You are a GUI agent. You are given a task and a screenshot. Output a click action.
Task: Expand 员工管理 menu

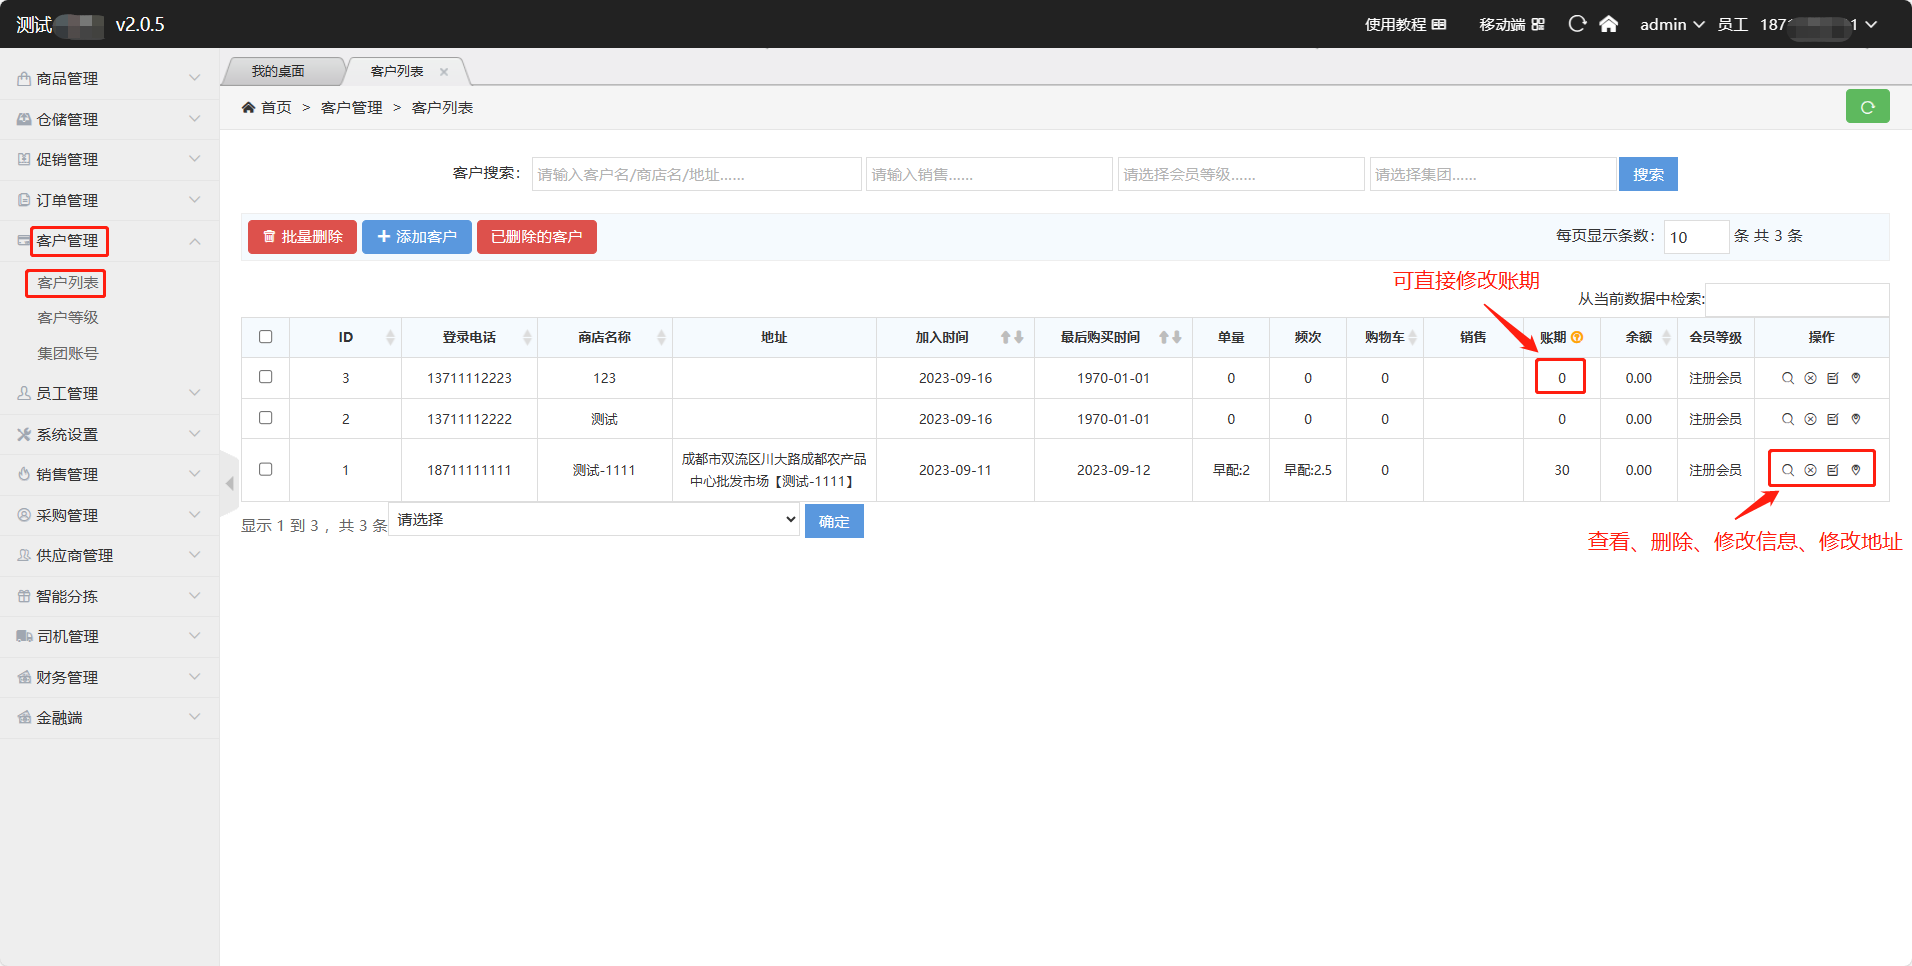(109, 394)
